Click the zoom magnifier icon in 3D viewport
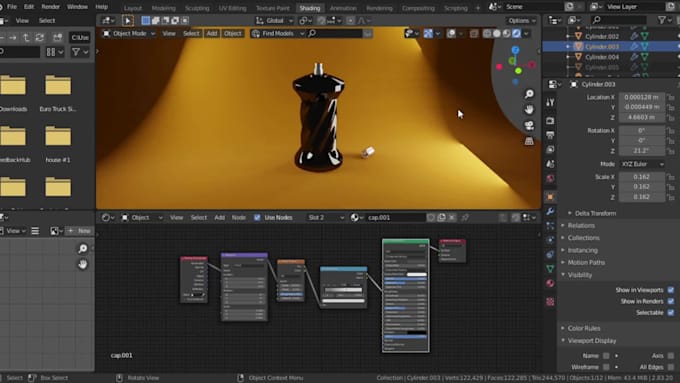This screenshot has height=383, width=680. [x=529, y=94]
